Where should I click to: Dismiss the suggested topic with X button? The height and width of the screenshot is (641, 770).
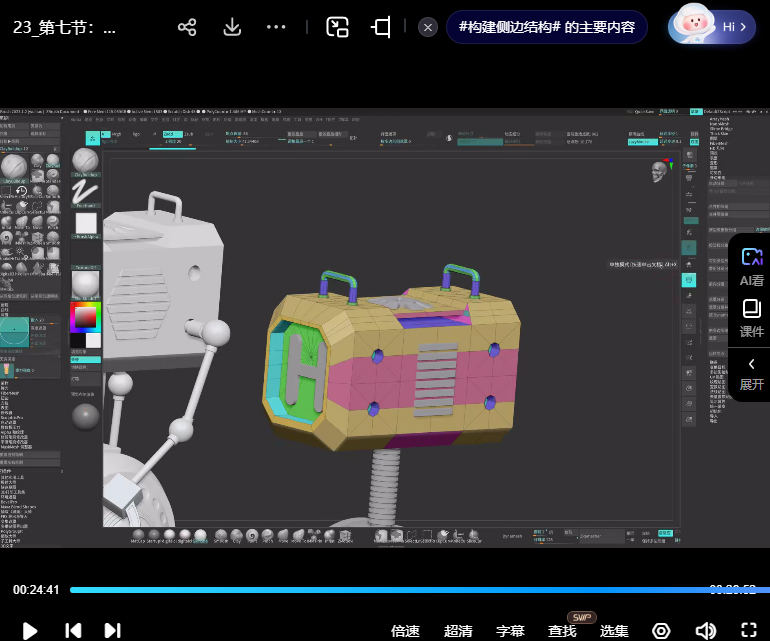(428, 27)
